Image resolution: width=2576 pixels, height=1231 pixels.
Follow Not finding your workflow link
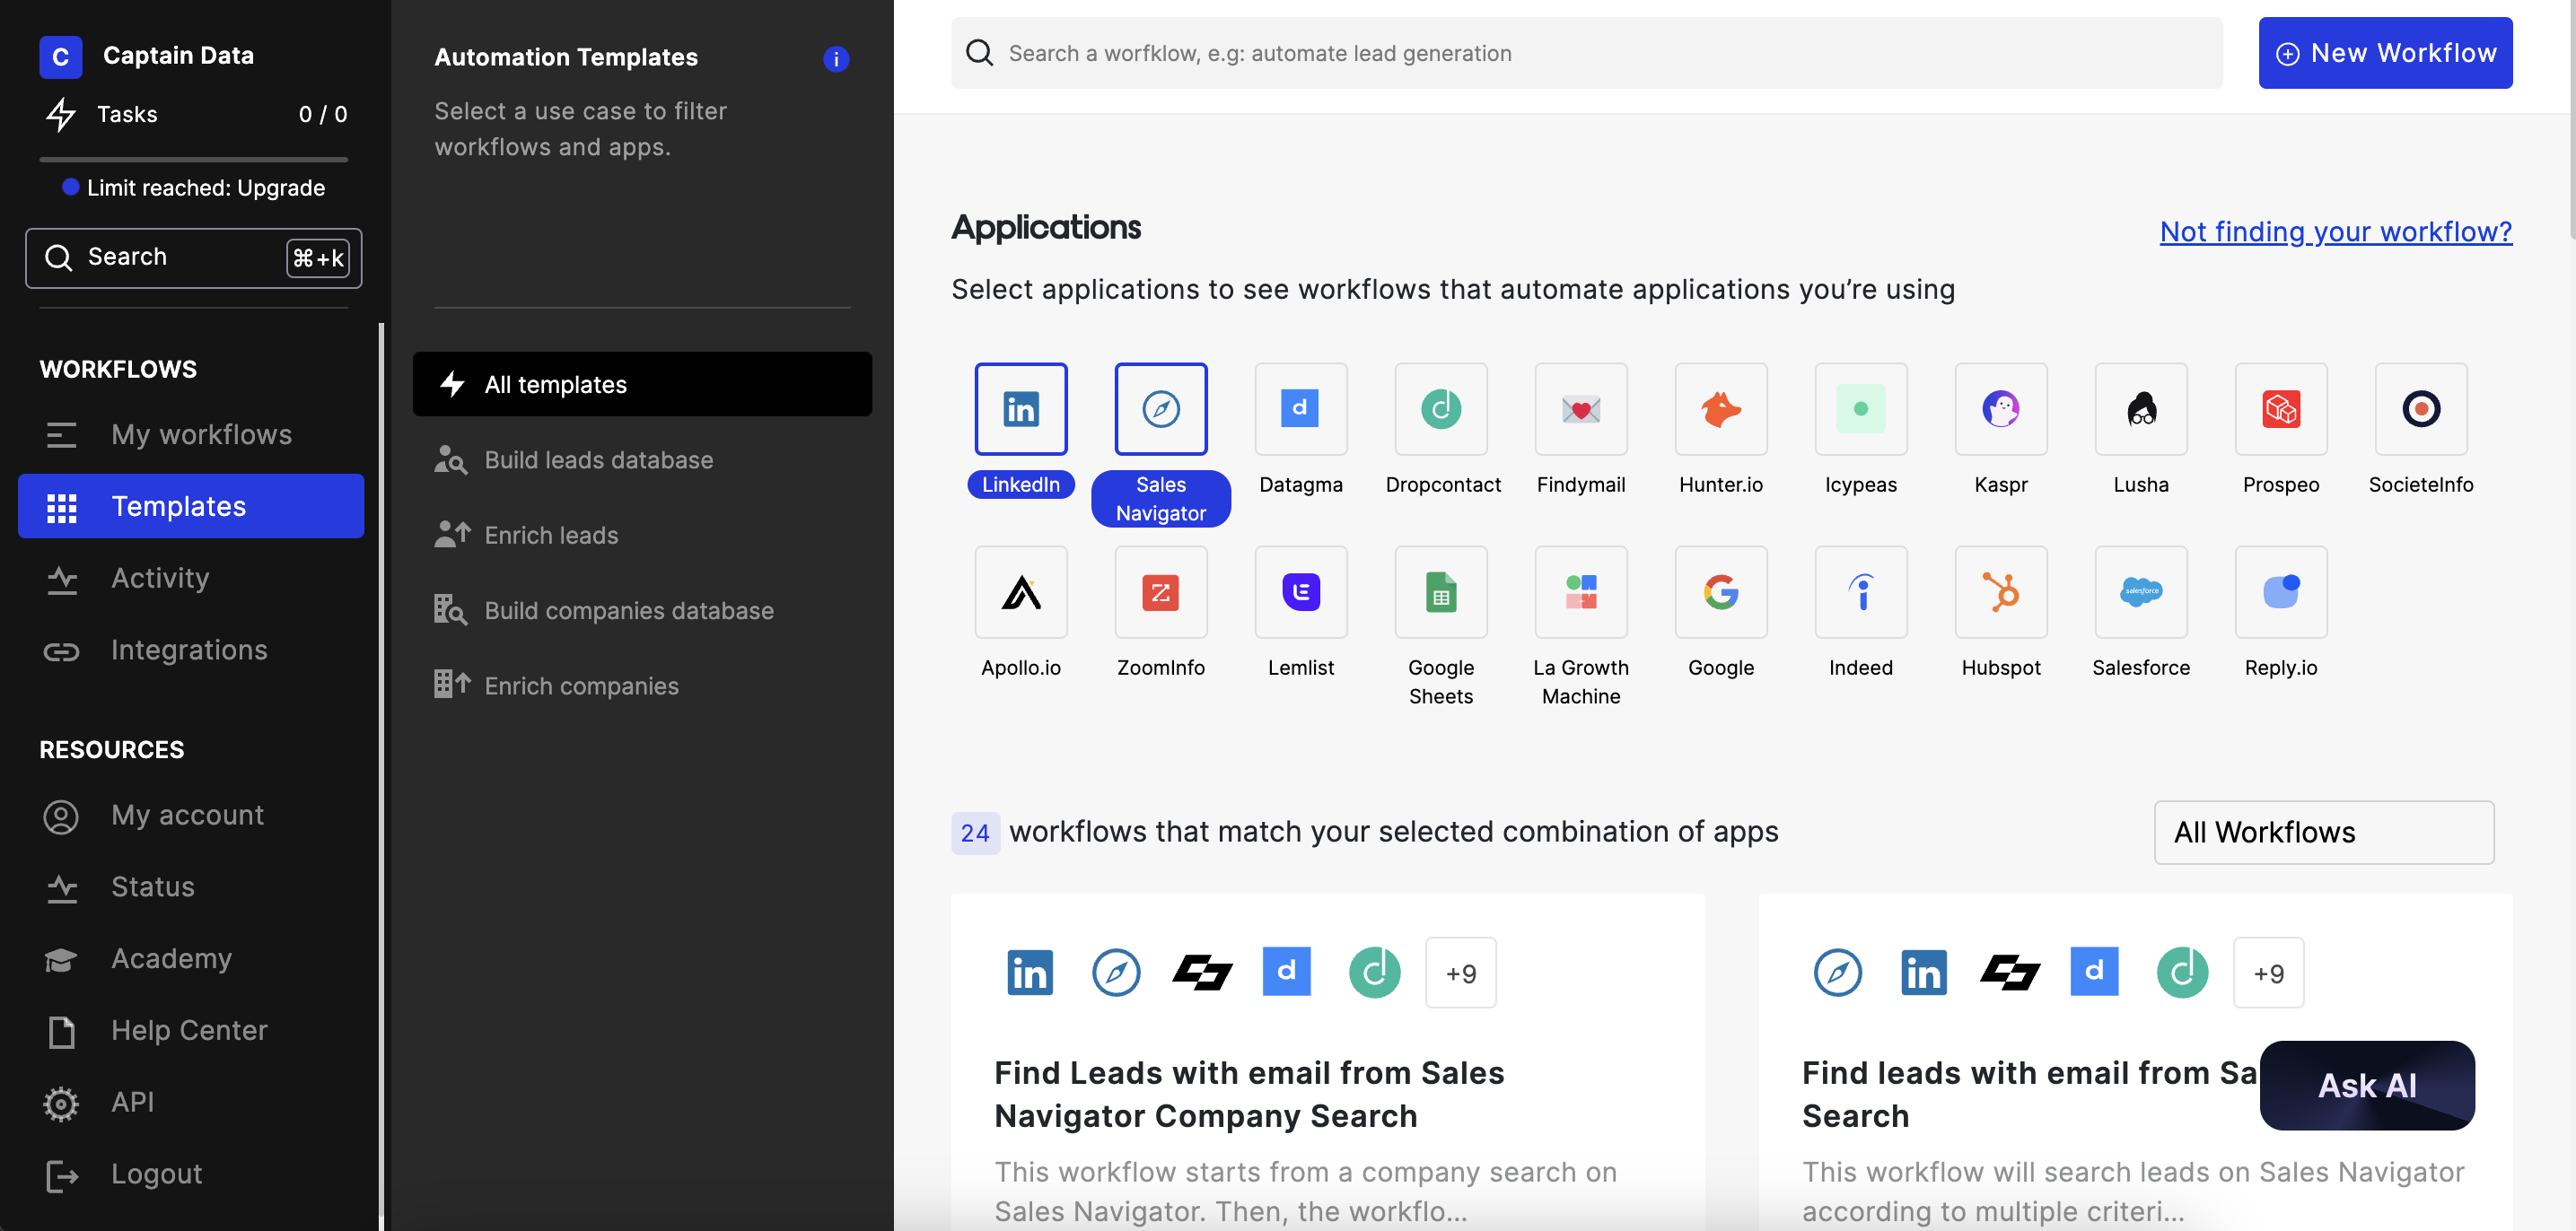2335,231
